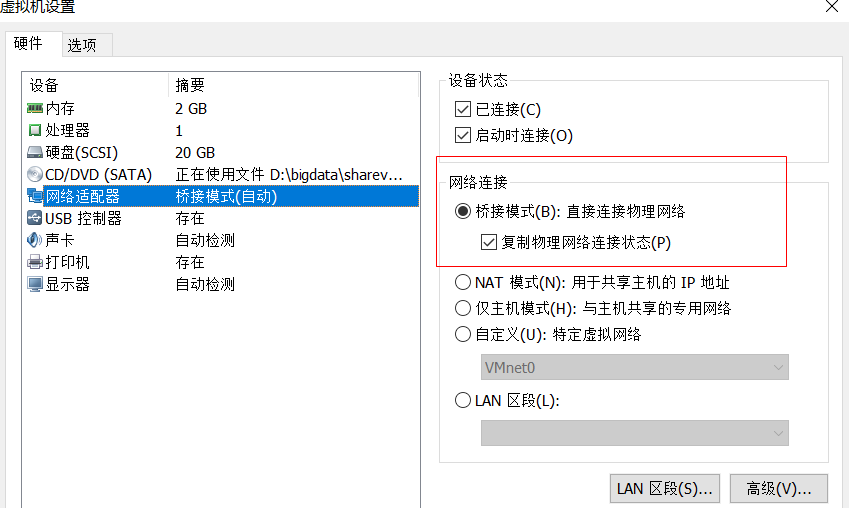849x508 pixels.
Task: Open the LAN 区段(S)... button
Action: click(664, 489)
